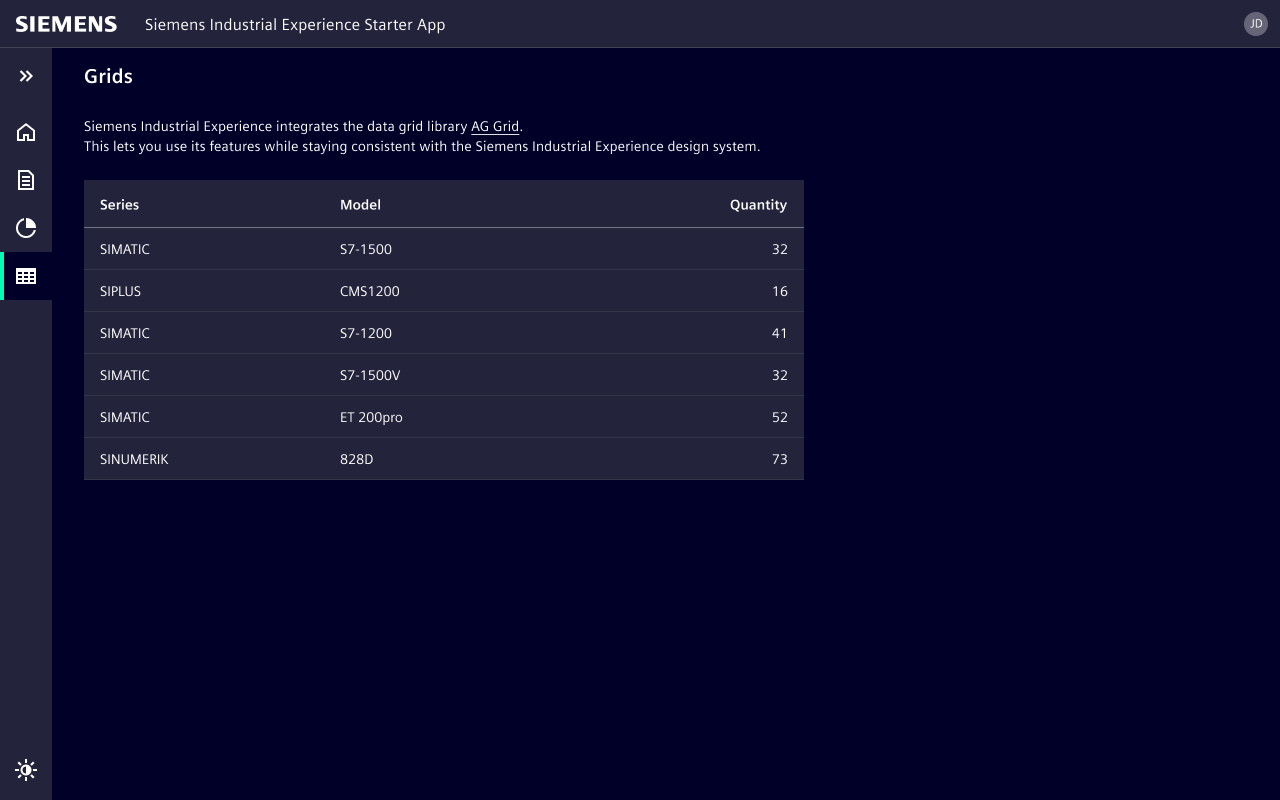Click the Grids page heading
The height and width of the screenshot is (800, 1280).
point(108,76)
